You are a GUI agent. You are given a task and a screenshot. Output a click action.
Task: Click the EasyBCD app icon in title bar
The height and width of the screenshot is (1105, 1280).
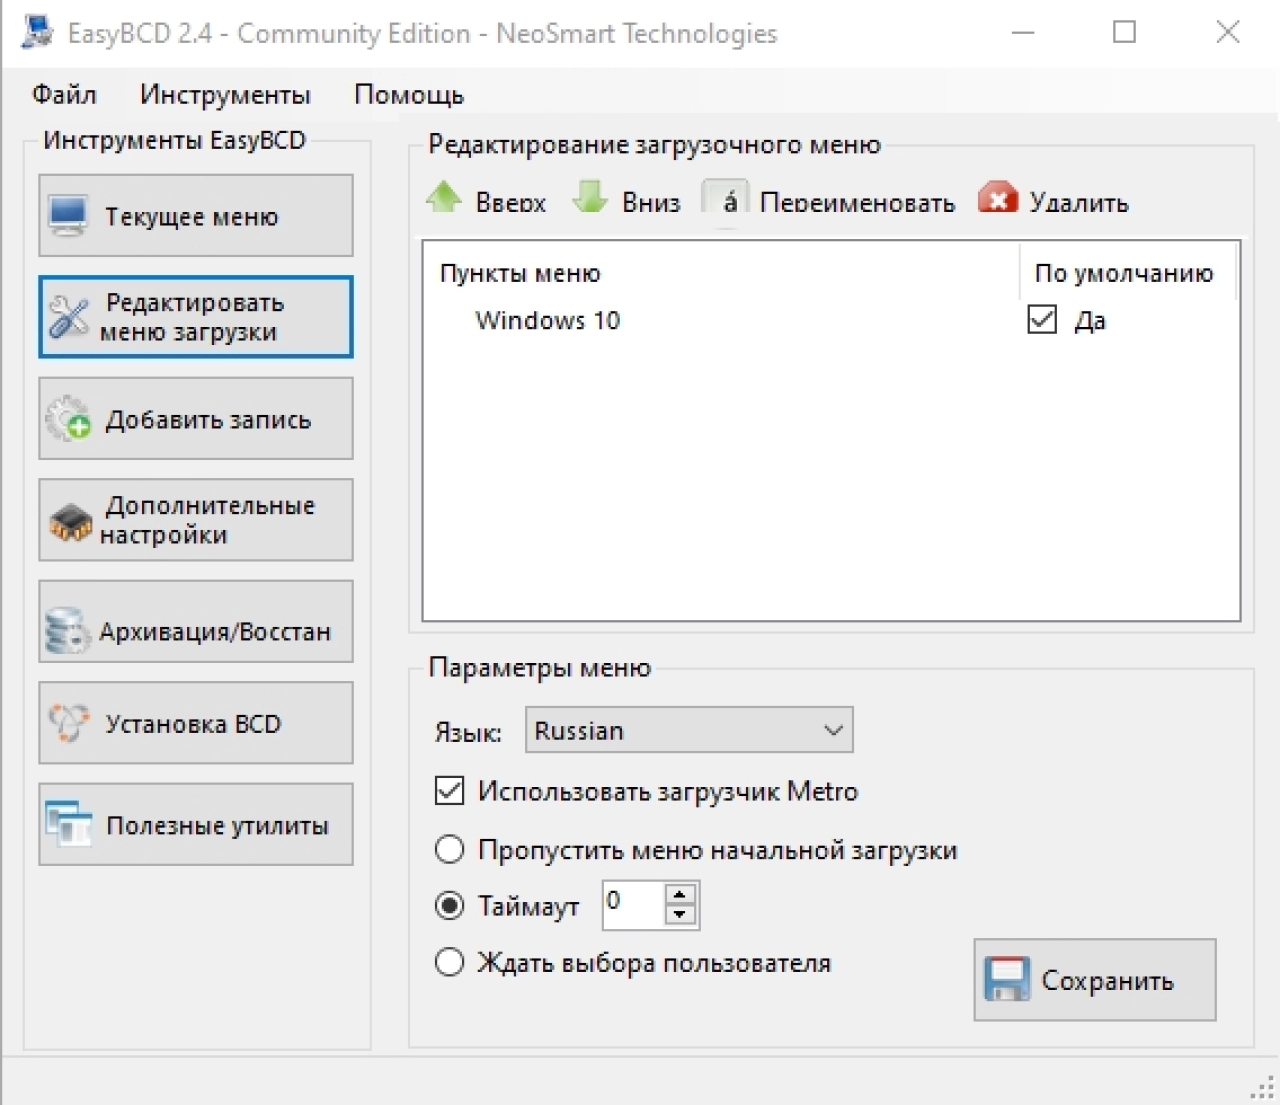pos(36,32)
